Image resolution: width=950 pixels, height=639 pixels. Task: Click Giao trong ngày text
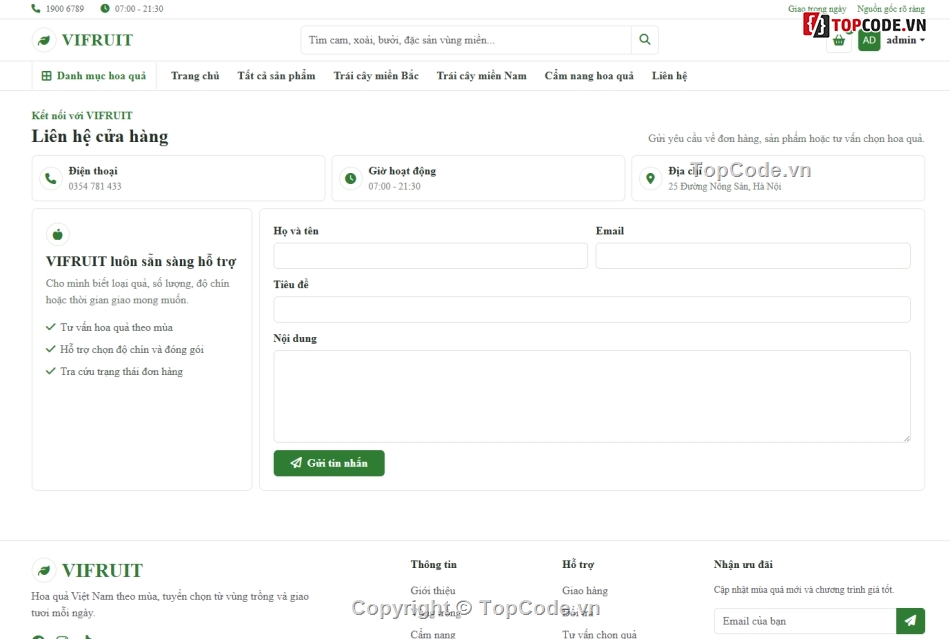[817, 9]
